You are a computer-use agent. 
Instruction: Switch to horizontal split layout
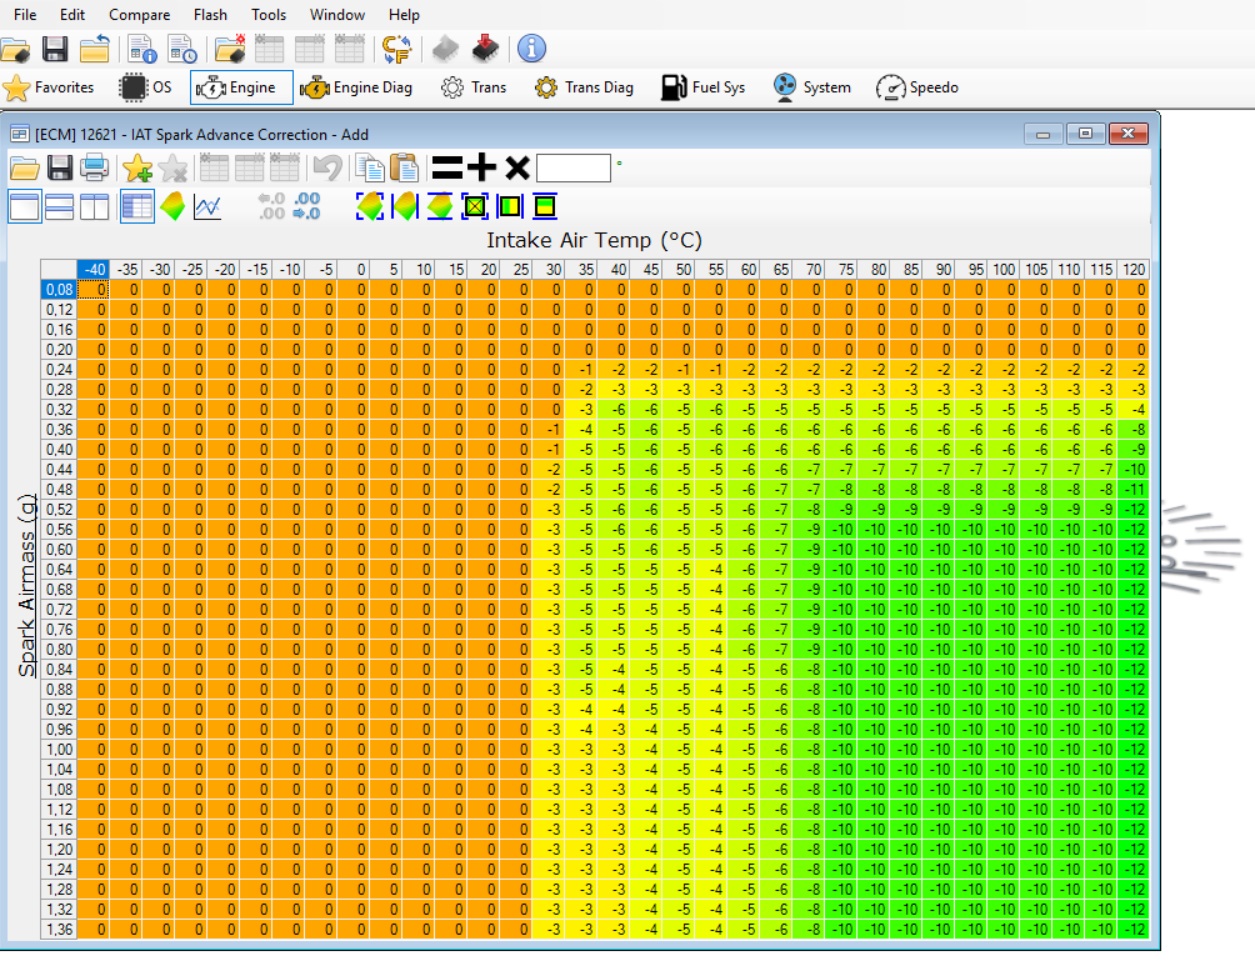pyautogui.click(x=59, y=207)
